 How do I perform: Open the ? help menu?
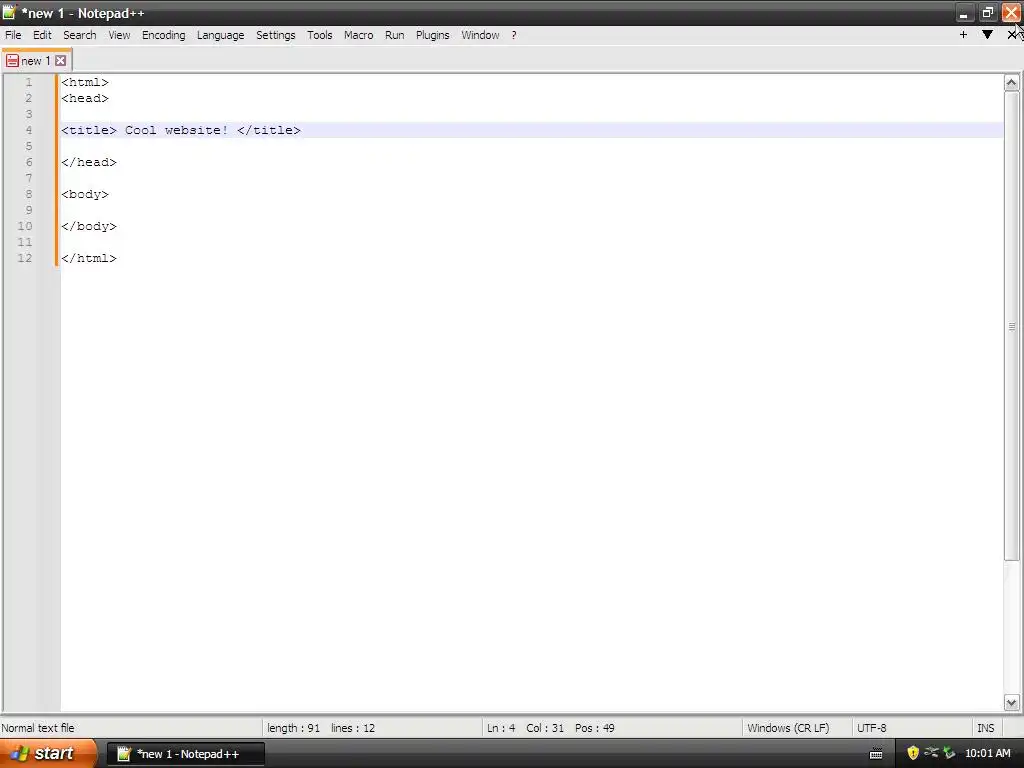coord(514,35)
